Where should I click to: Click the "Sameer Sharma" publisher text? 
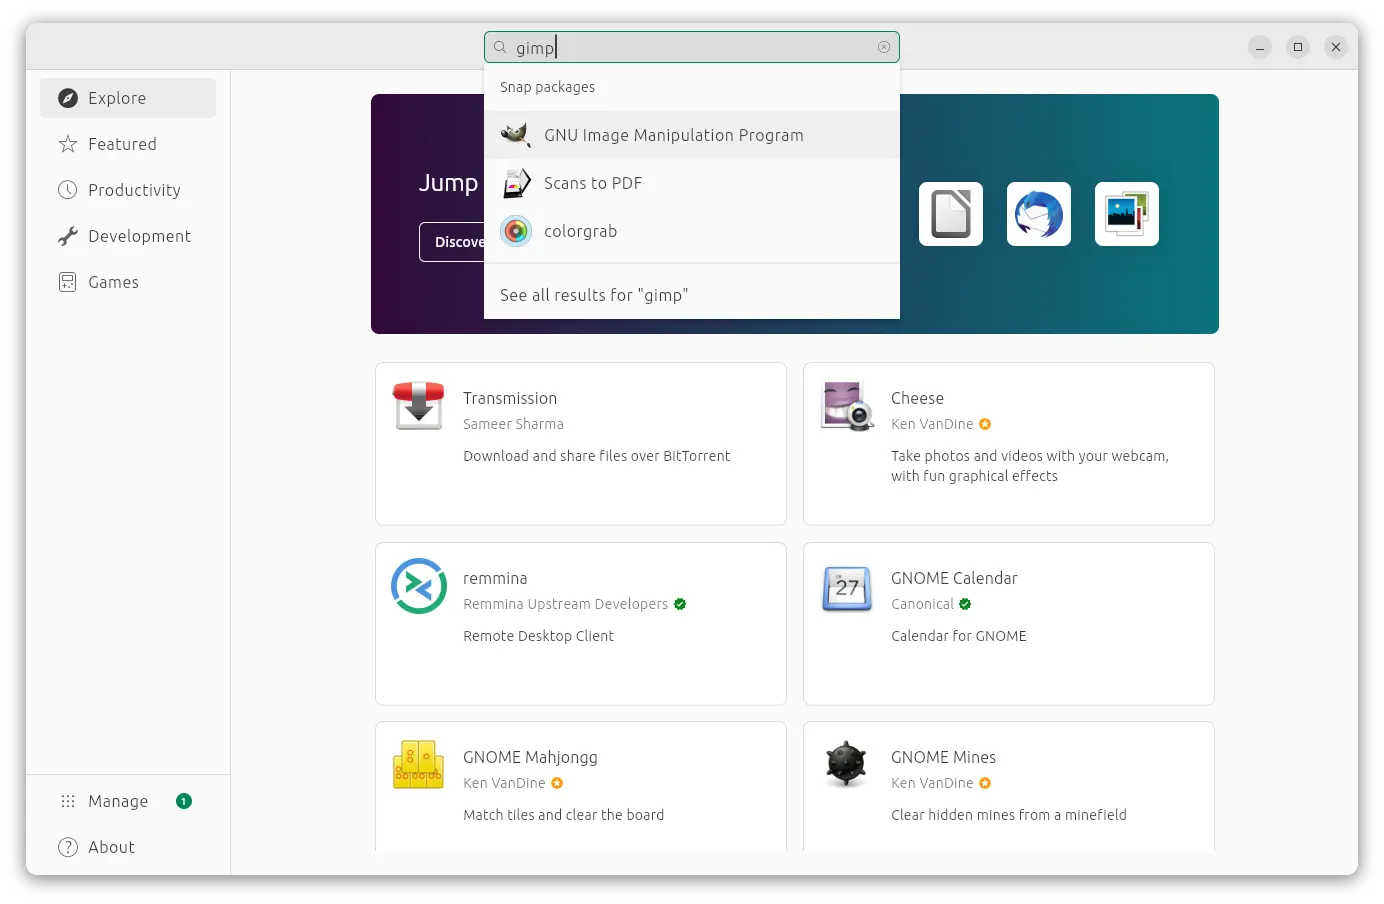513,424
